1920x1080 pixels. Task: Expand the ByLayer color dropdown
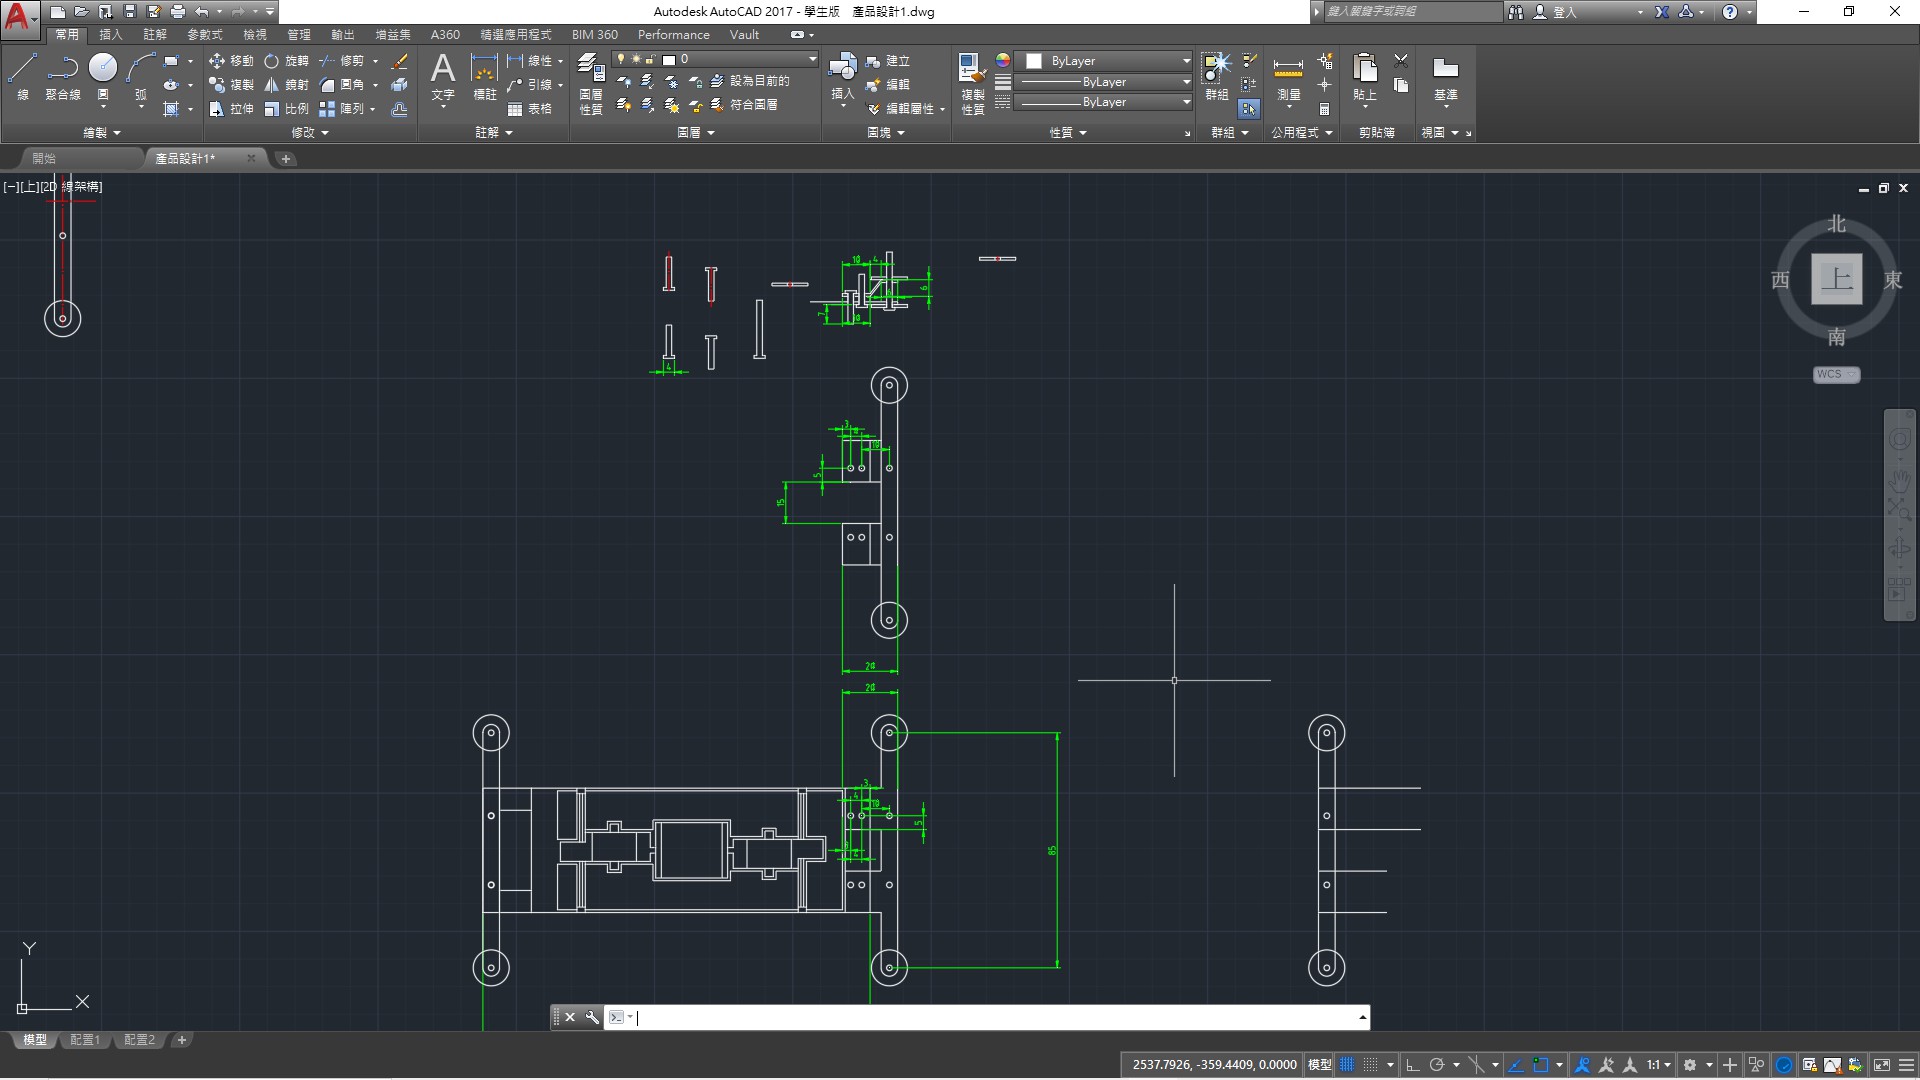click(1186, 61)
